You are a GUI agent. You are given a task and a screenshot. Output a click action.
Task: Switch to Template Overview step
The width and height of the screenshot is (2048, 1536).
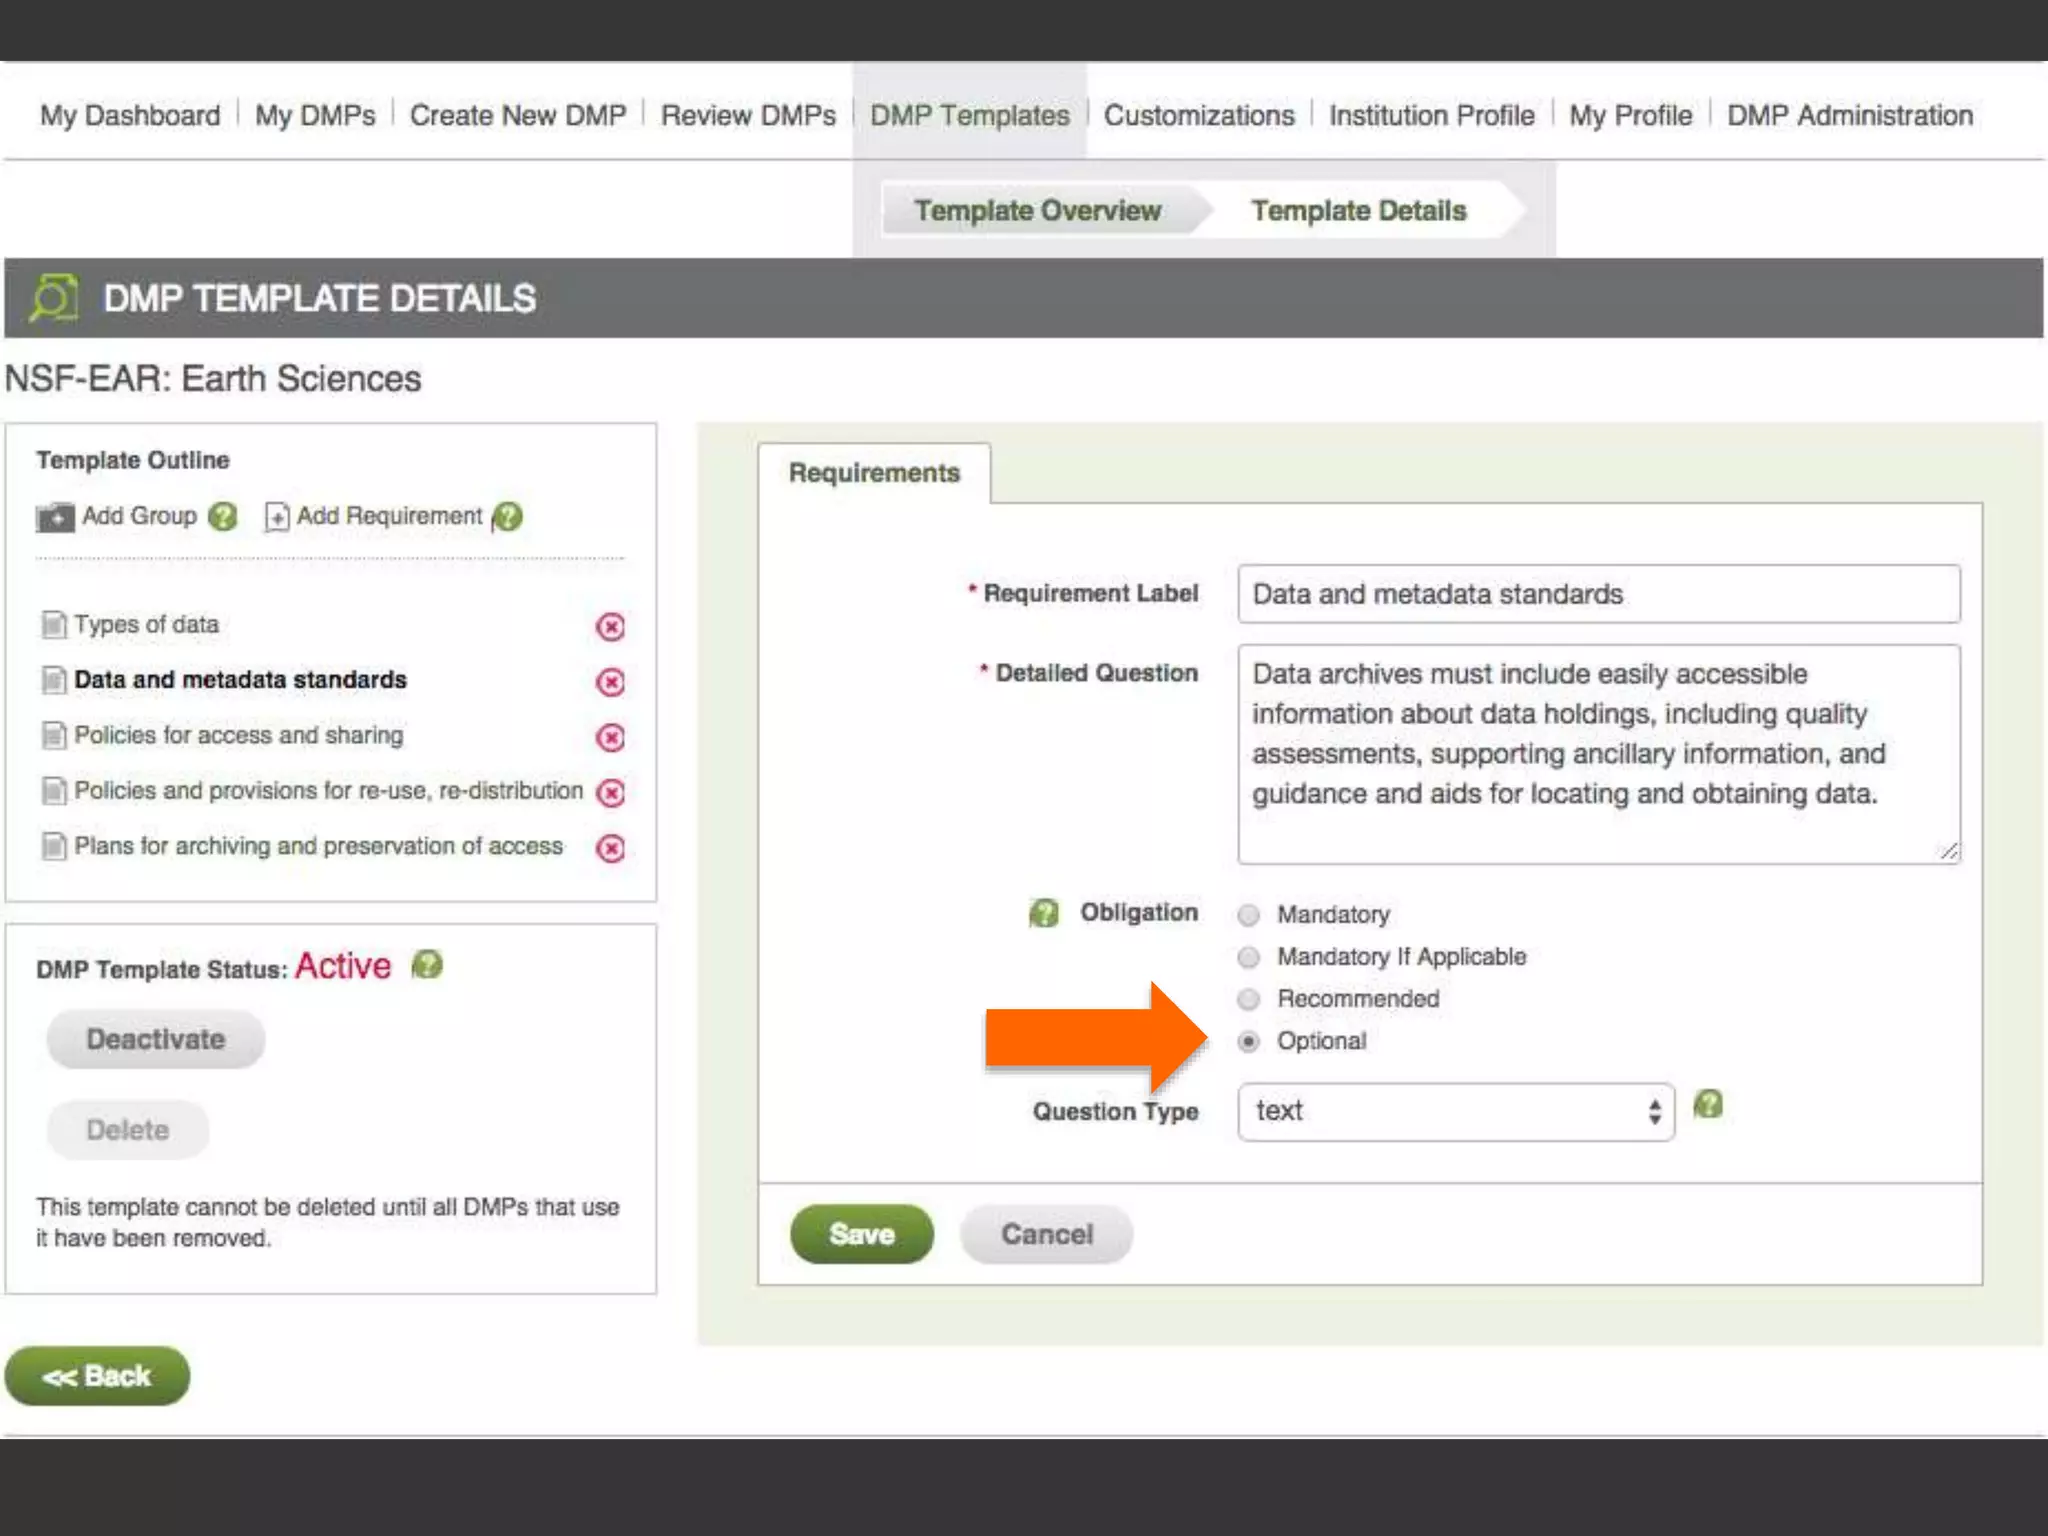click(1037, 211)
